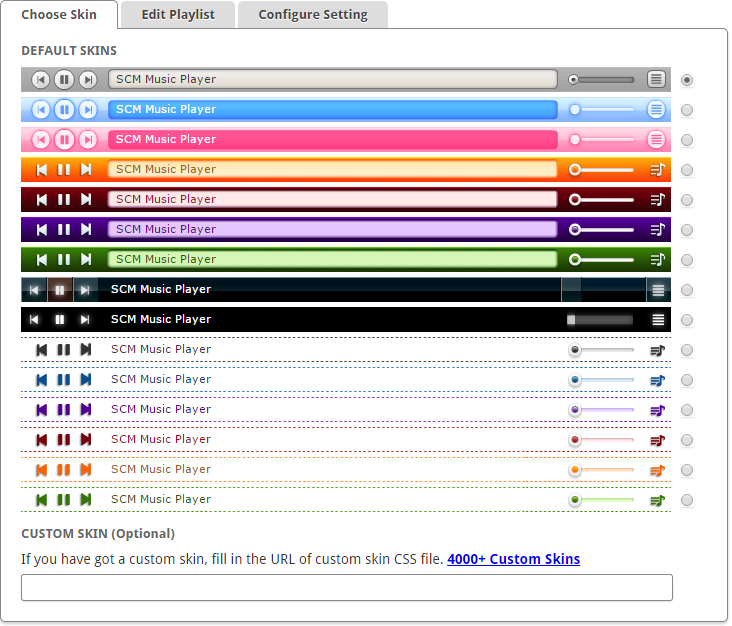Click pause on the orange bar skin
Image resolution: width=732 pixels, height=626 pixels.
pyautogui.click(x=64, y=169)
